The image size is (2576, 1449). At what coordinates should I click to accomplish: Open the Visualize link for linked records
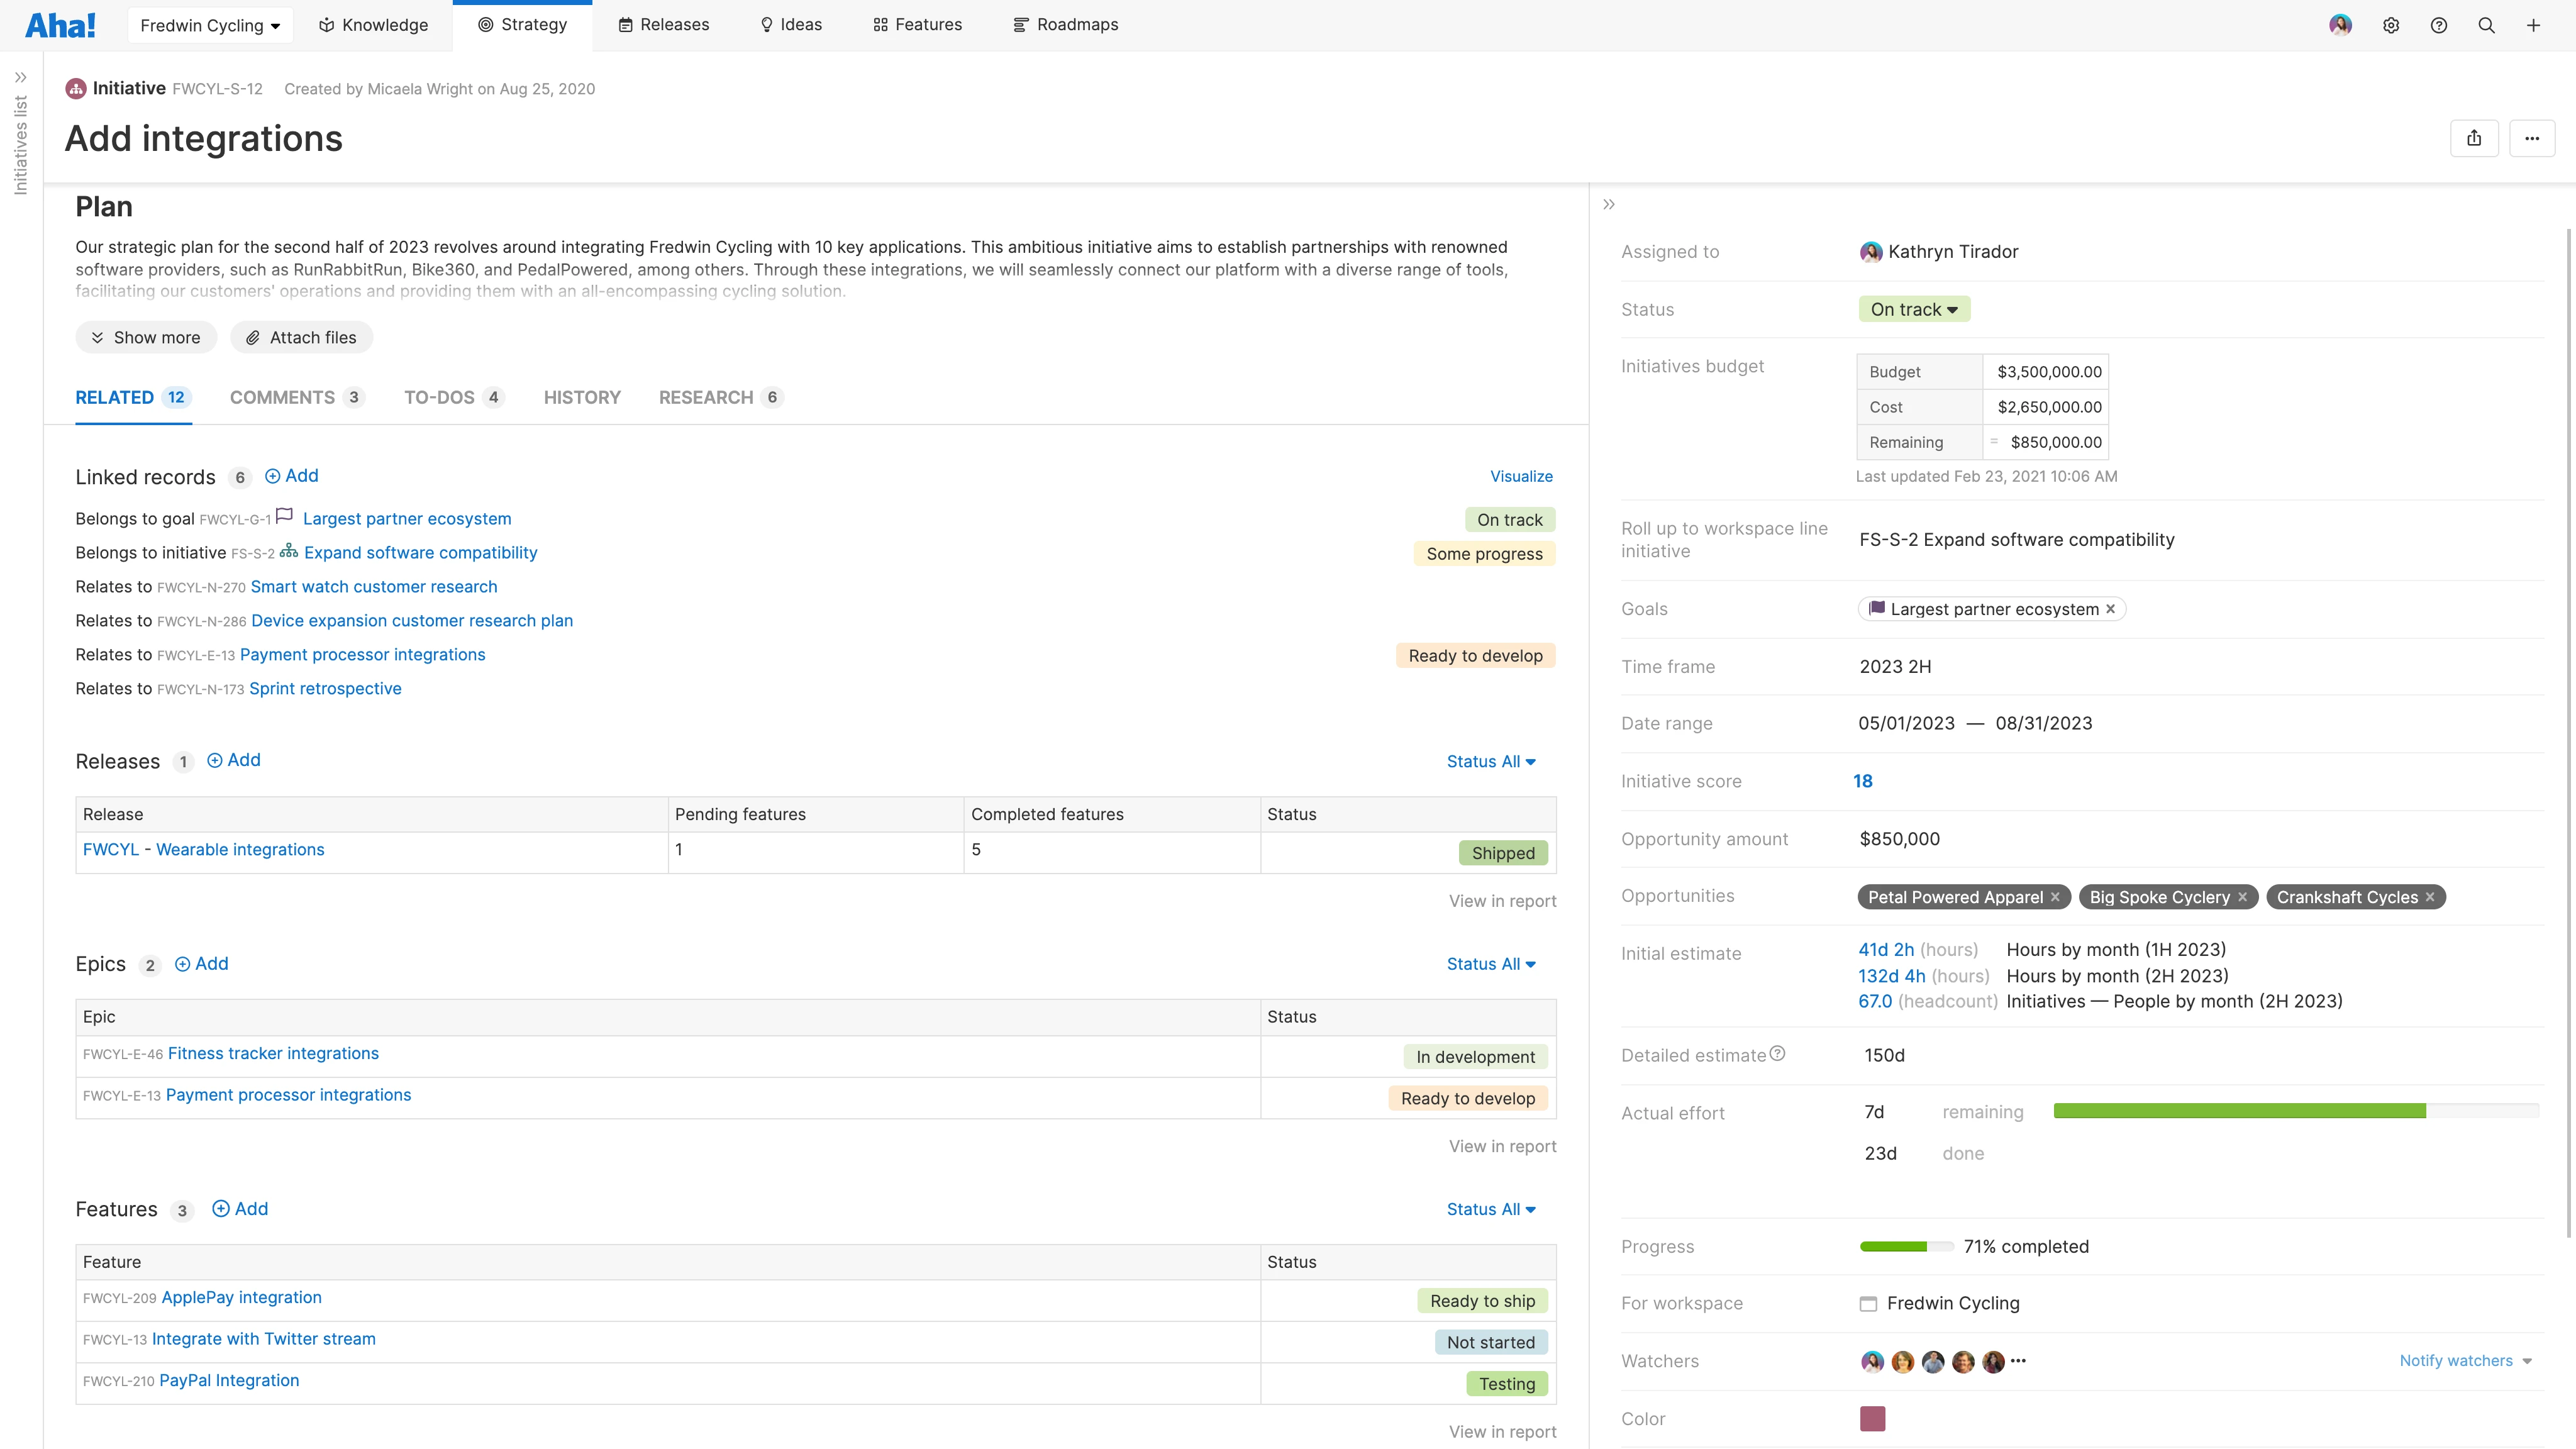pyautogui.click(x=1521, y=476)
